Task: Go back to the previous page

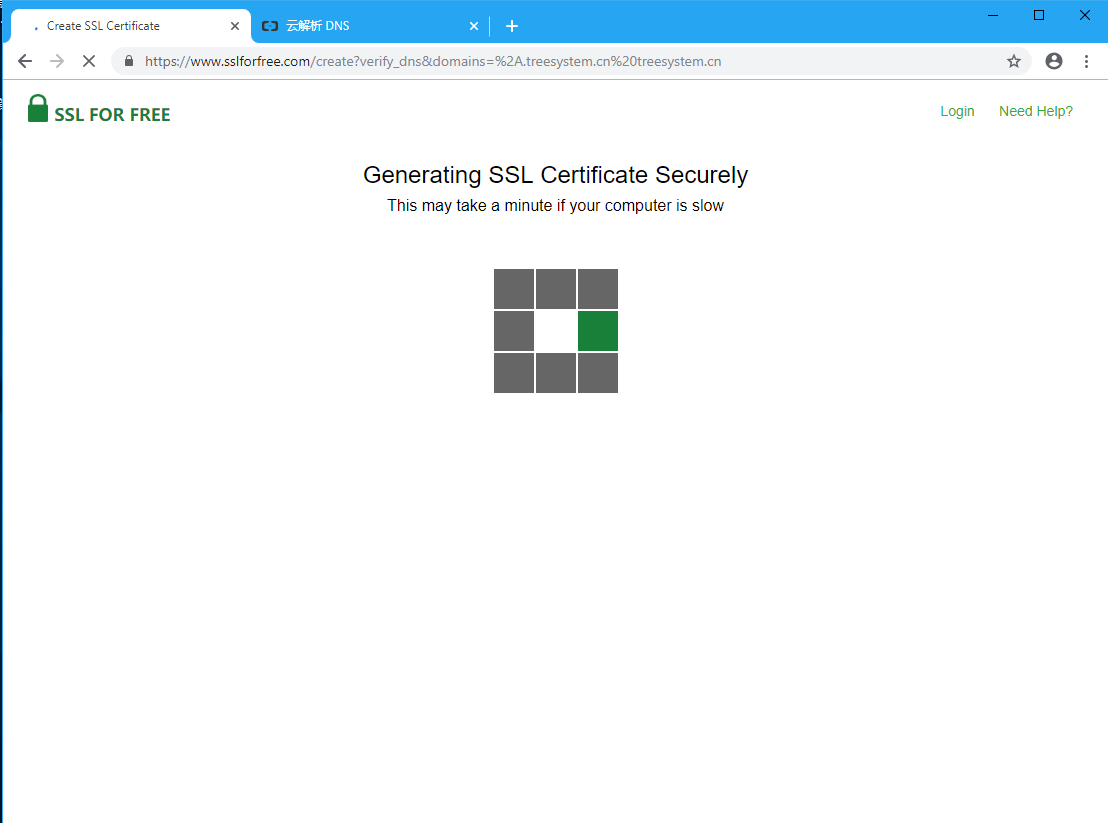Action: (x=25, y=61)
